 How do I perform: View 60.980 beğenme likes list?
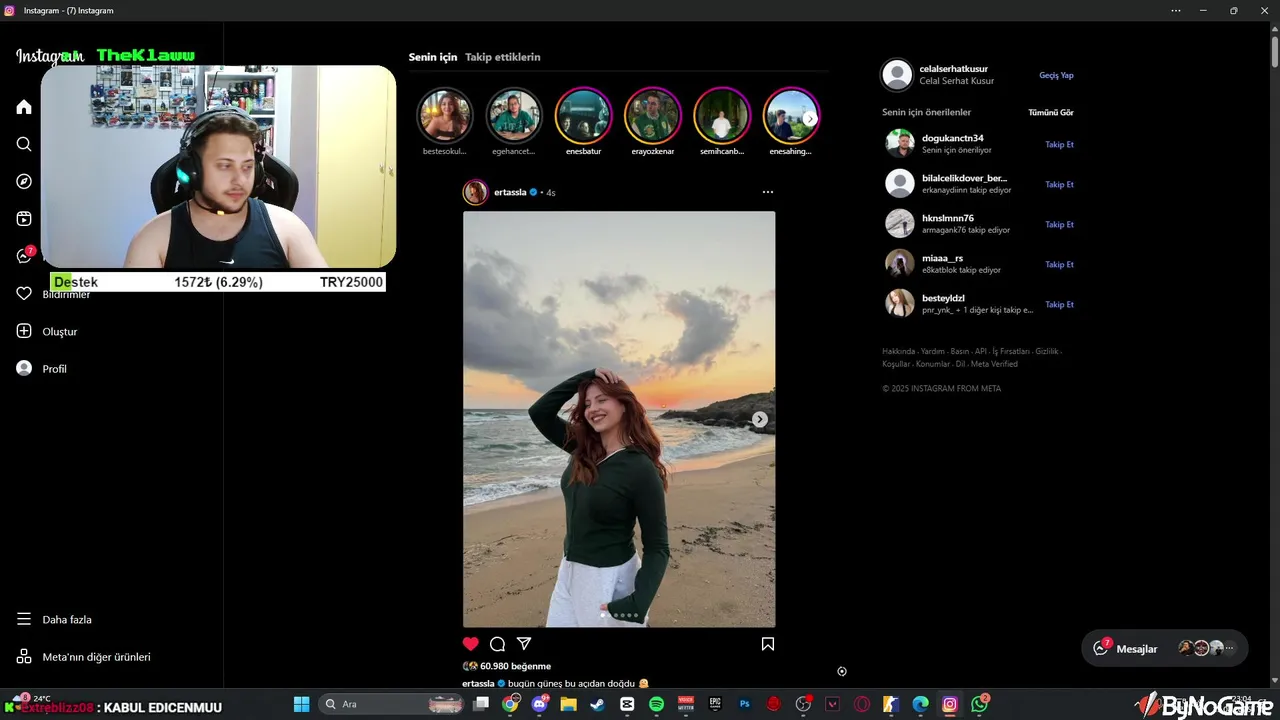515,666
